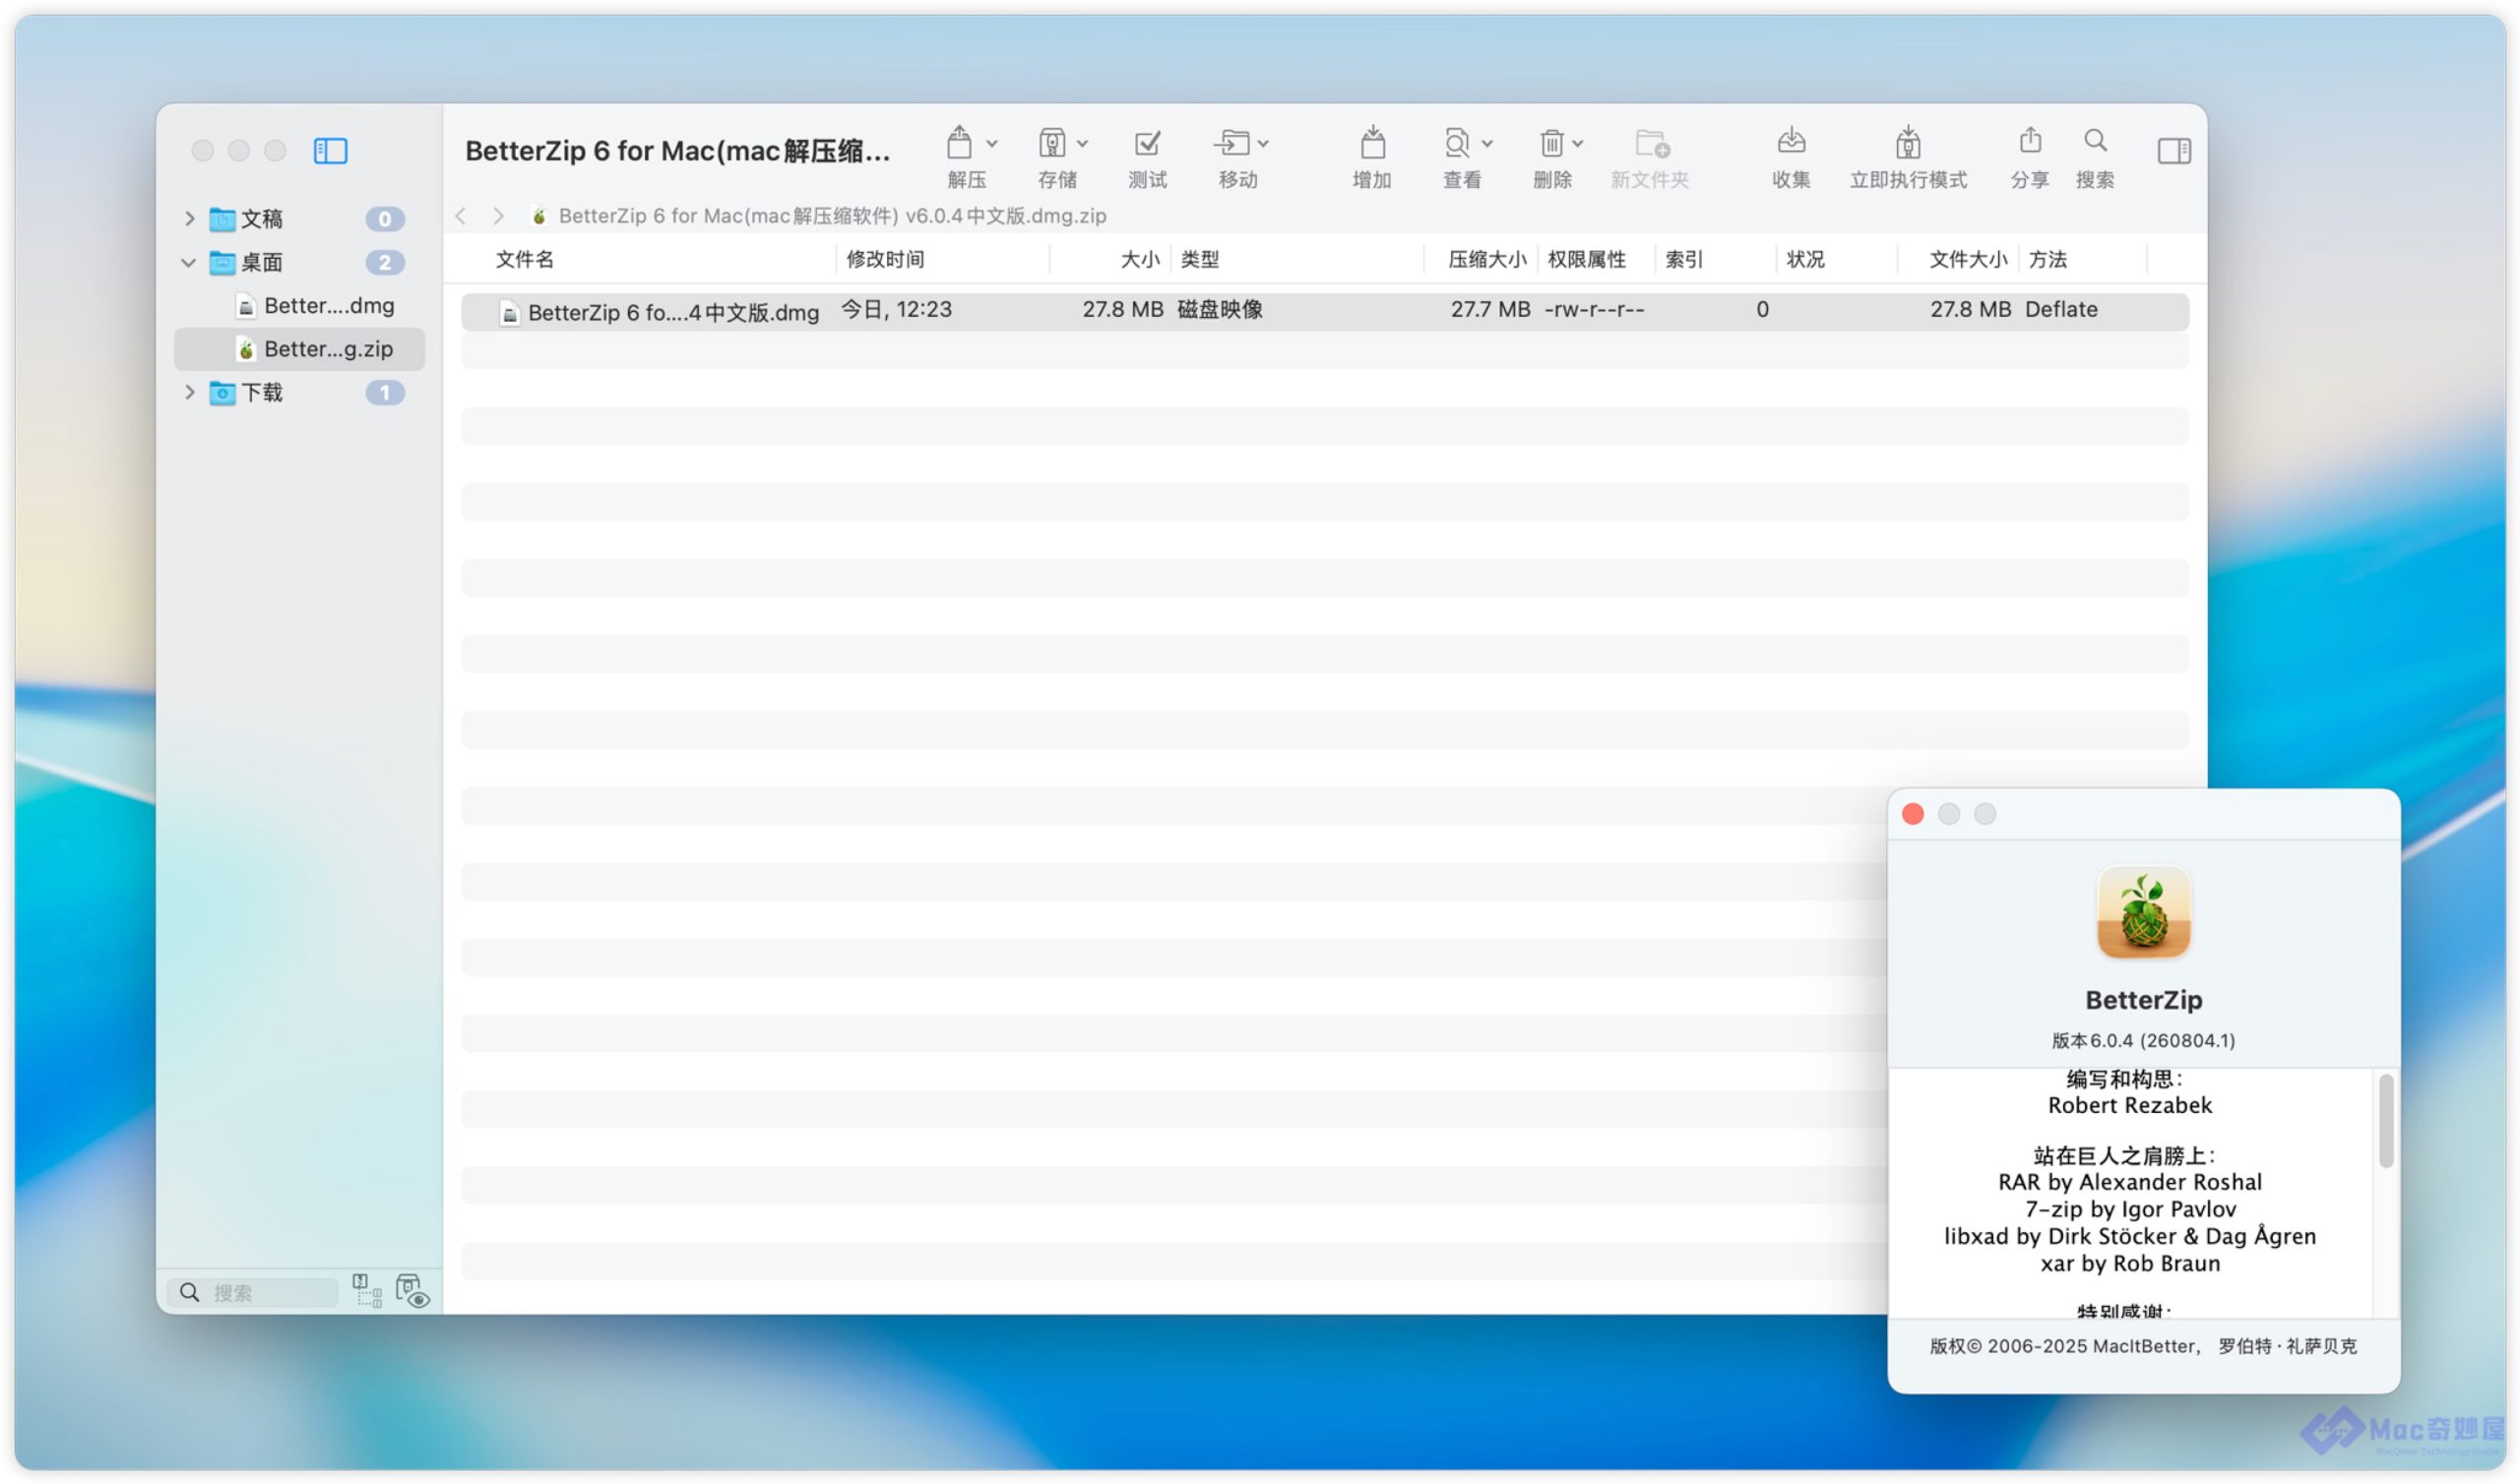The height and width of the screenshot is (1484, 2520).
Task: Click the sidebar tree structure icon
Action: (x=367, y=1291)
